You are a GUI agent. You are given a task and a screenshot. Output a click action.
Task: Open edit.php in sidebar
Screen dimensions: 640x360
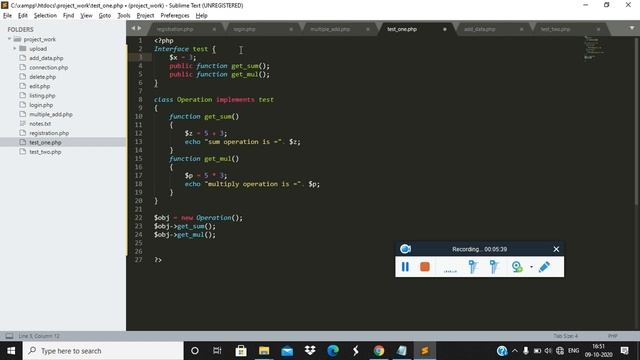[40, 86]
